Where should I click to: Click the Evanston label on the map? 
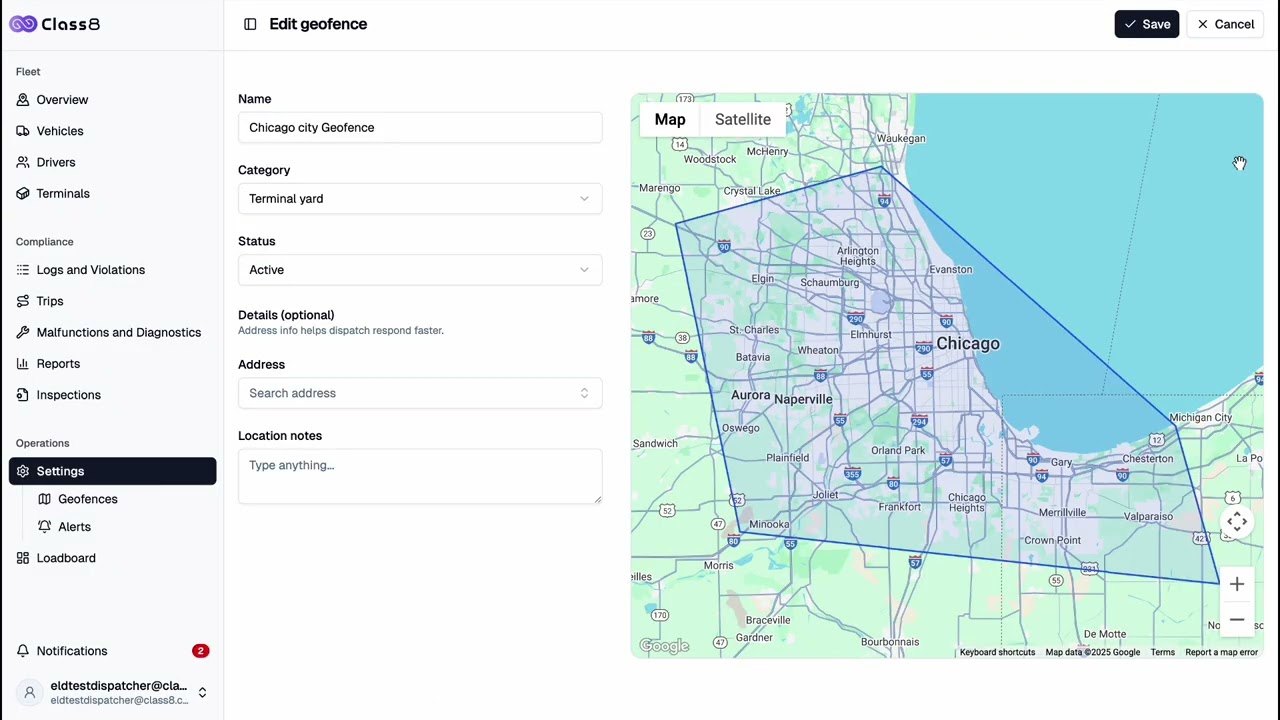coord(950,269)
